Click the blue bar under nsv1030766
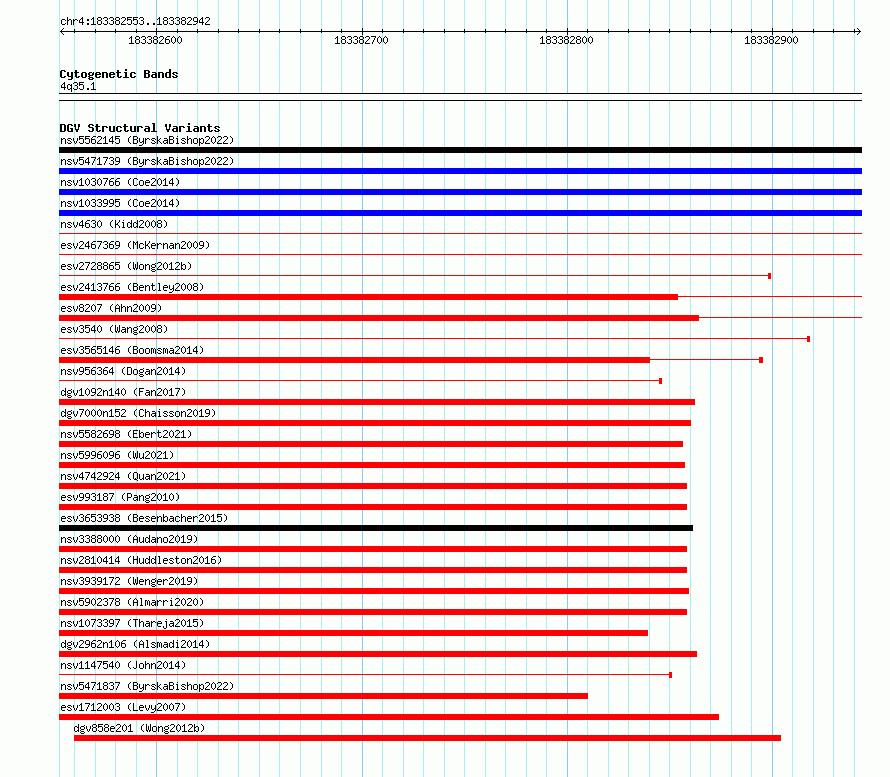Image resolution: width=890 pixels, height=777 pixels. [460, 192]
